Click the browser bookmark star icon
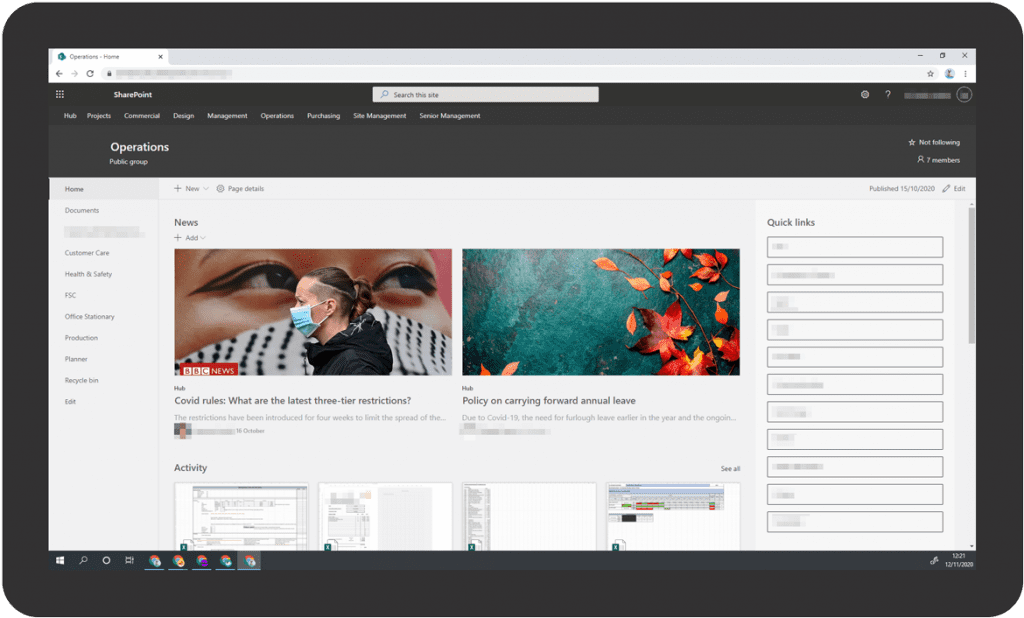The height and width of the screenshot is (618, 1024). (x=931, y=73)
